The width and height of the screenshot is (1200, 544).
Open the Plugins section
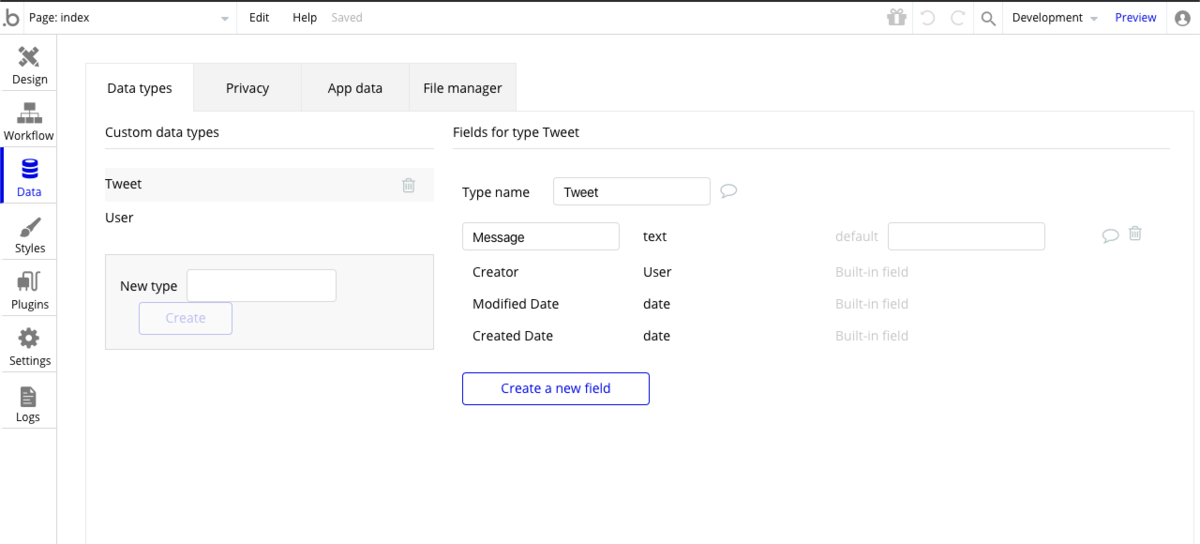[29, 290]
